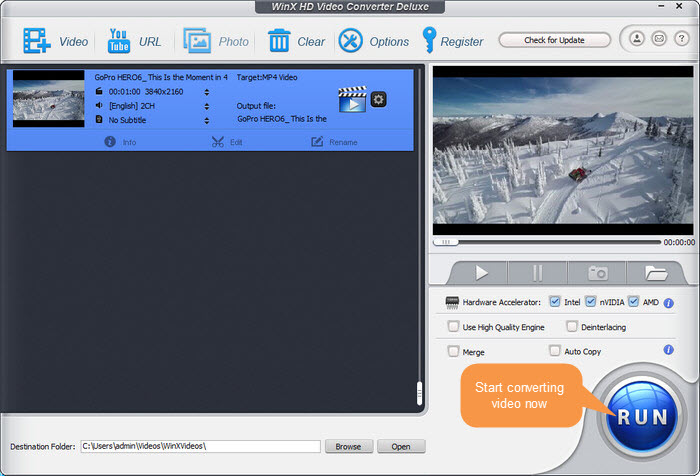Open the audio track [English] 2CH selector
This screenshot has width=700, height=476.
[x=207, y=106]
